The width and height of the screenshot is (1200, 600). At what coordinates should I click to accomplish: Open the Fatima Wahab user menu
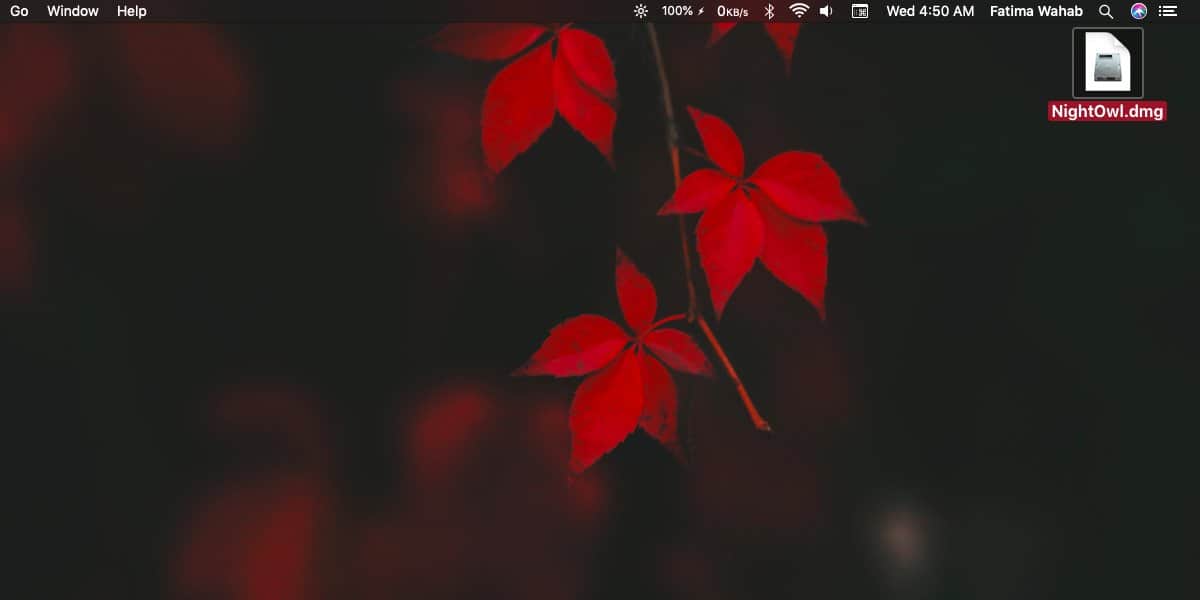1036,11
